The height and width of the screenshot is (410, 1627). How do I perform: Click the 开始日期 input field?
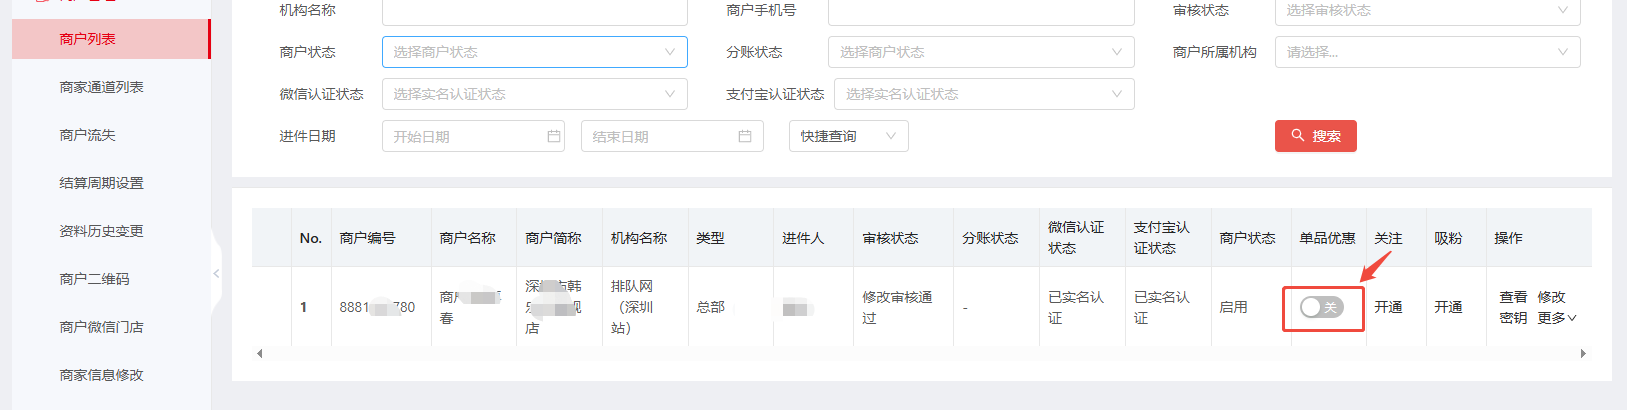[462, 136]
